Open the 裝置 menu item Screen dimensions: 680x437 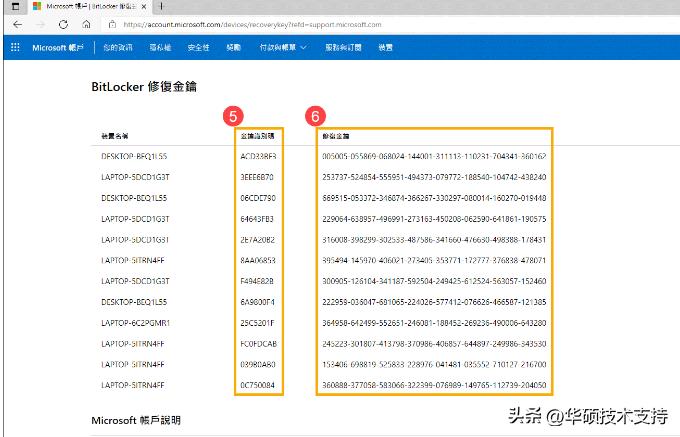pos(385,47)
